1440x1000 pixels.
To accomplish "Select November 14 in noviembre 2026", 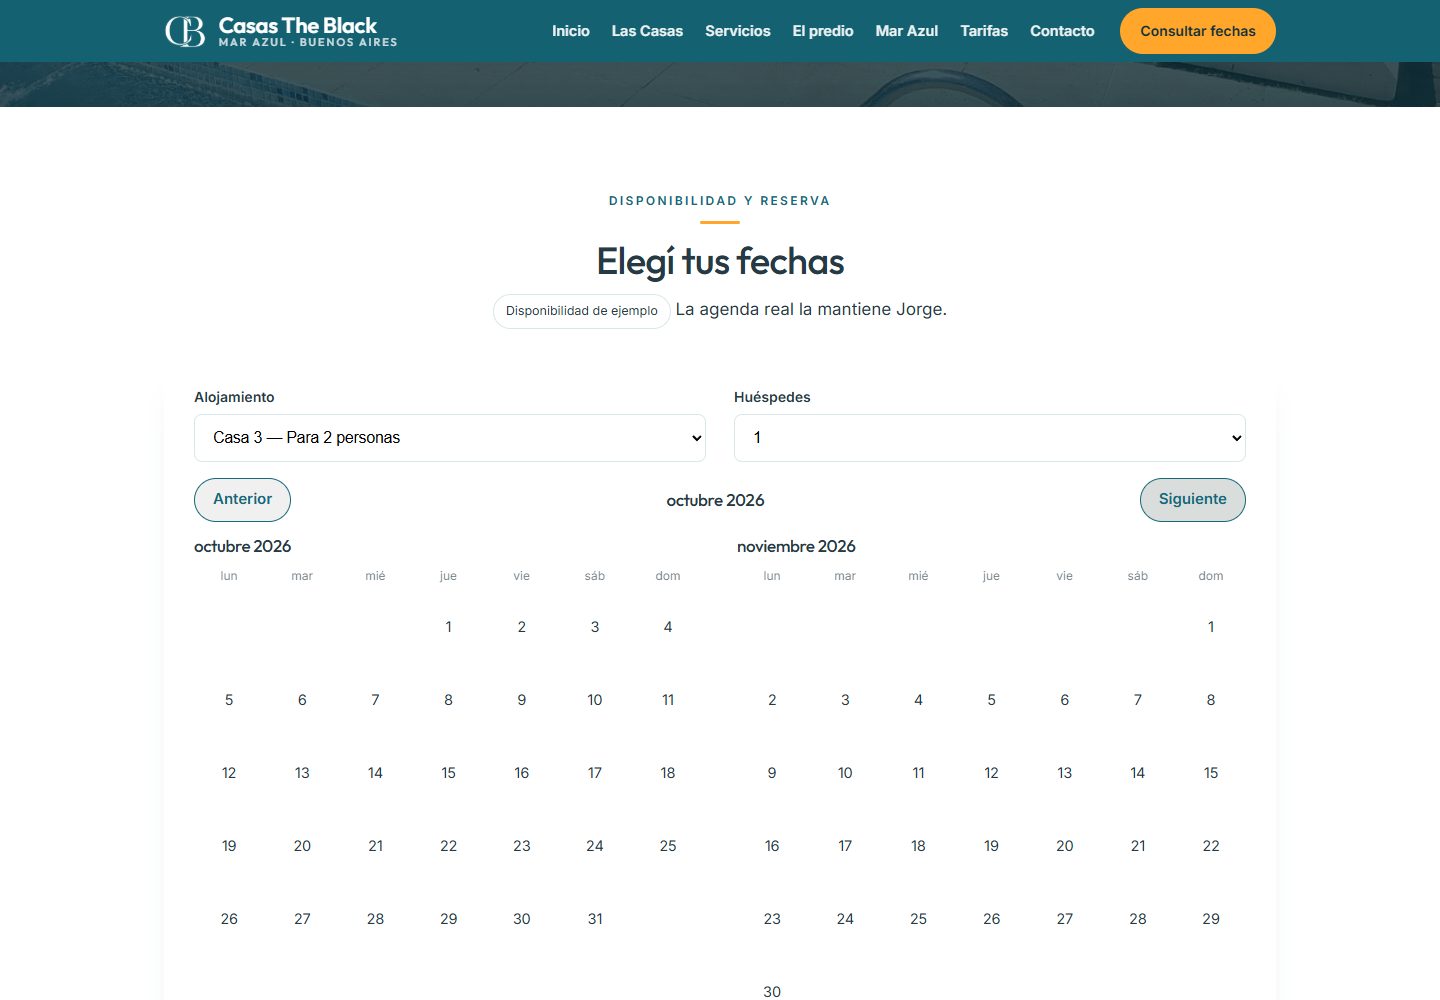I will click(x=1138, y=773).
